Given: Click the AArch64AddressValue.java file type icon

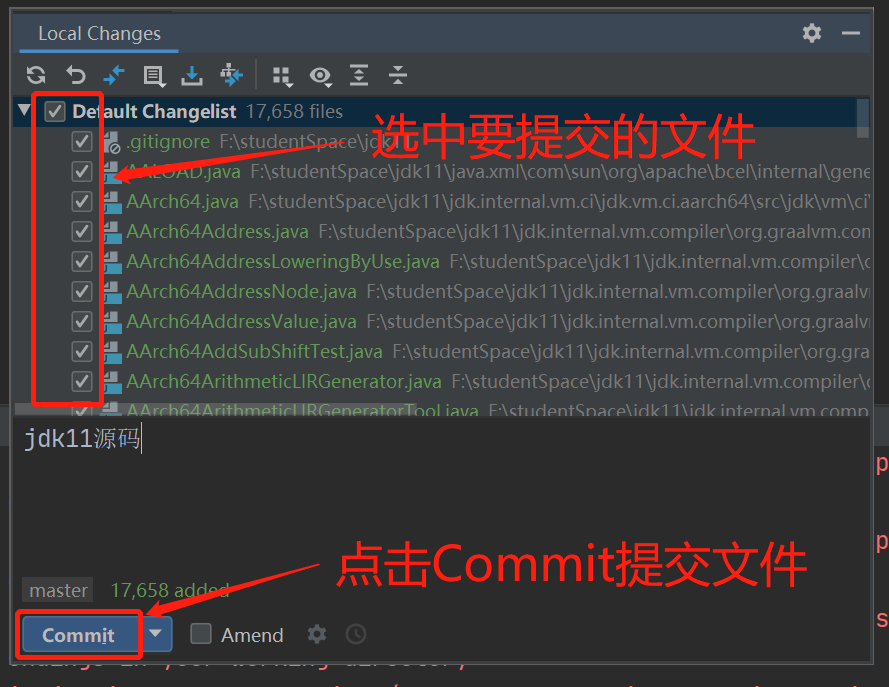Looking at the screenshot, I should [x=112, y=322].
